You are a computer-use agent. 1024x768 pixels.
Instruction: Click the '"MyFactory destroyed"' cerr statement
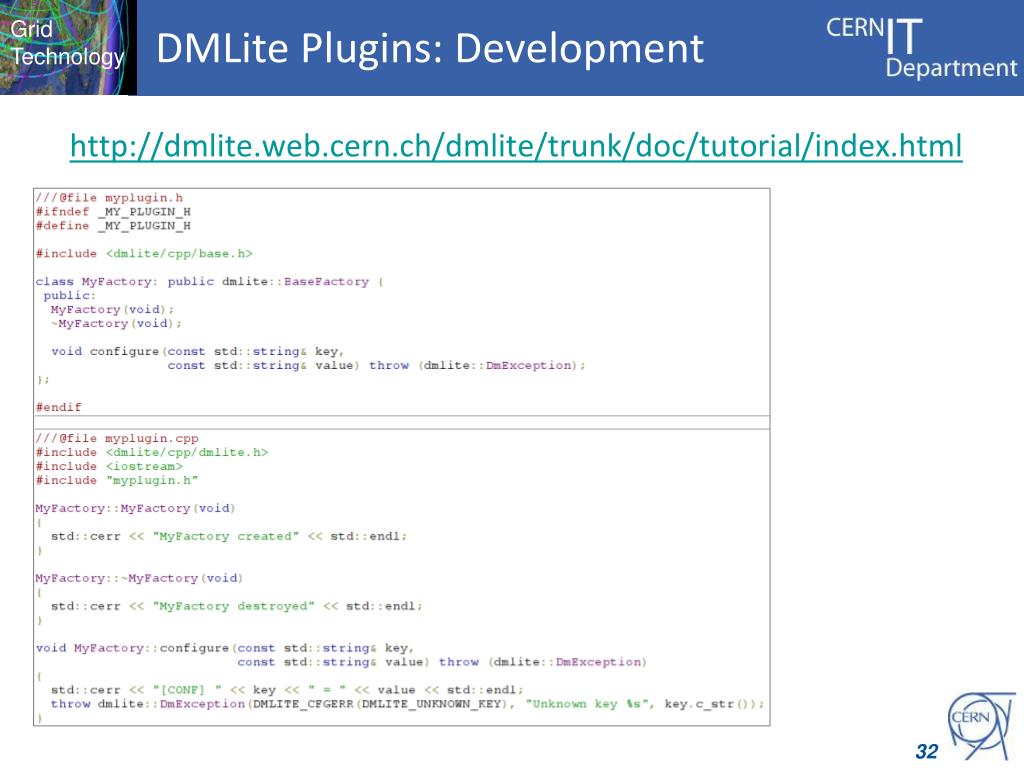pyautogui.click(x=236, y=606)
